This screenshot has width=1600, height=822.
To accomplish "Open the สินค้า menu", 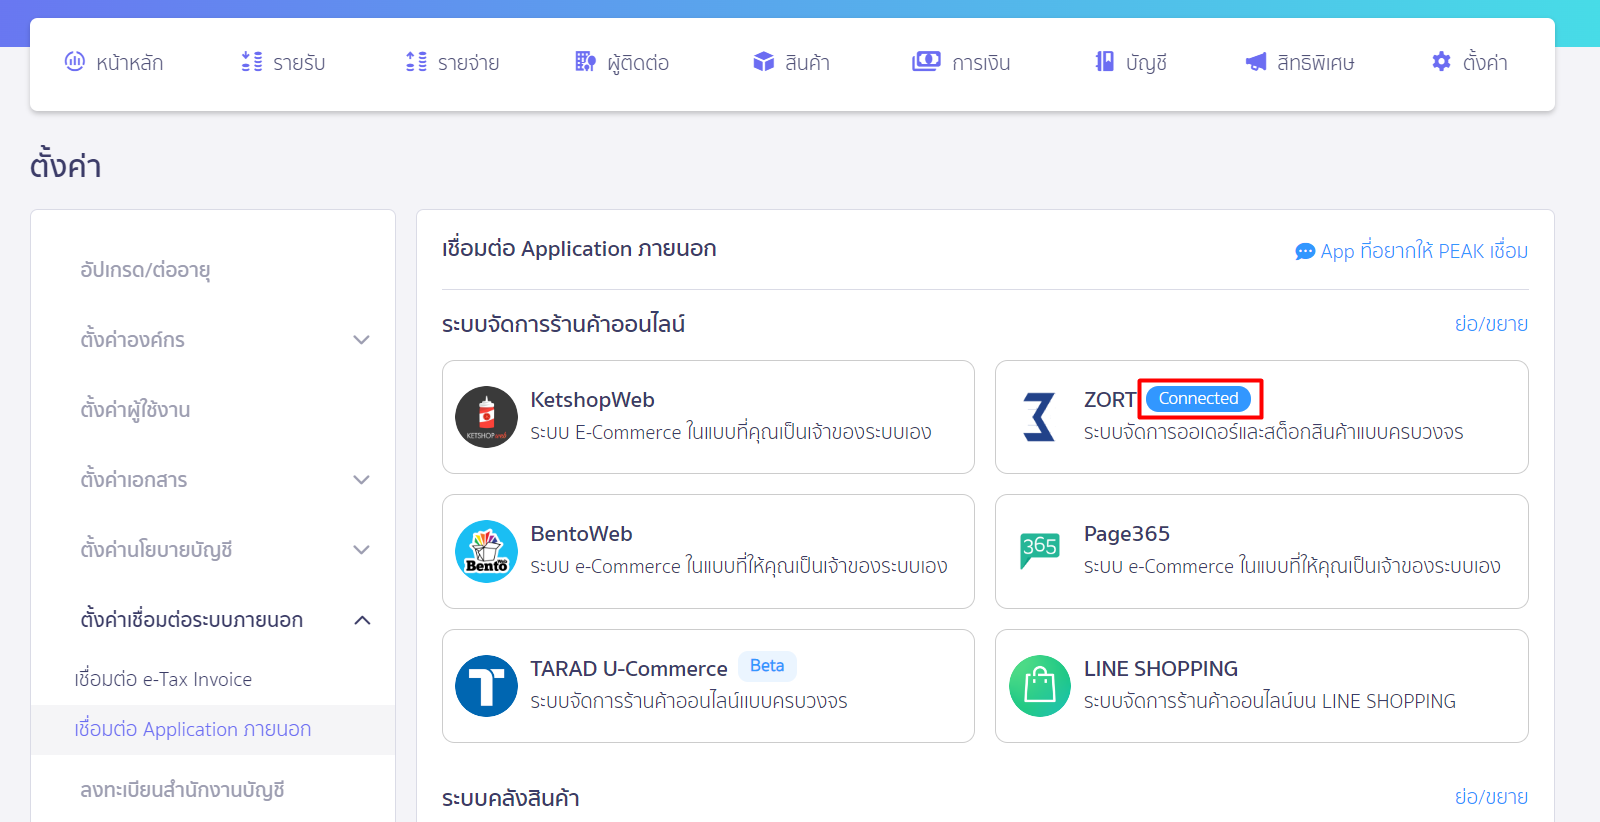I will pos(792,62).
